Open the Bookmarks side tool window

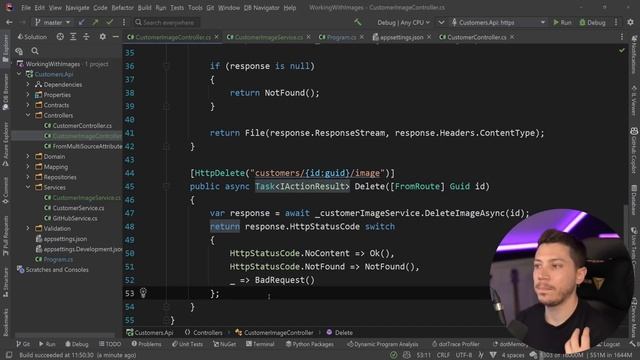(5, 322)
